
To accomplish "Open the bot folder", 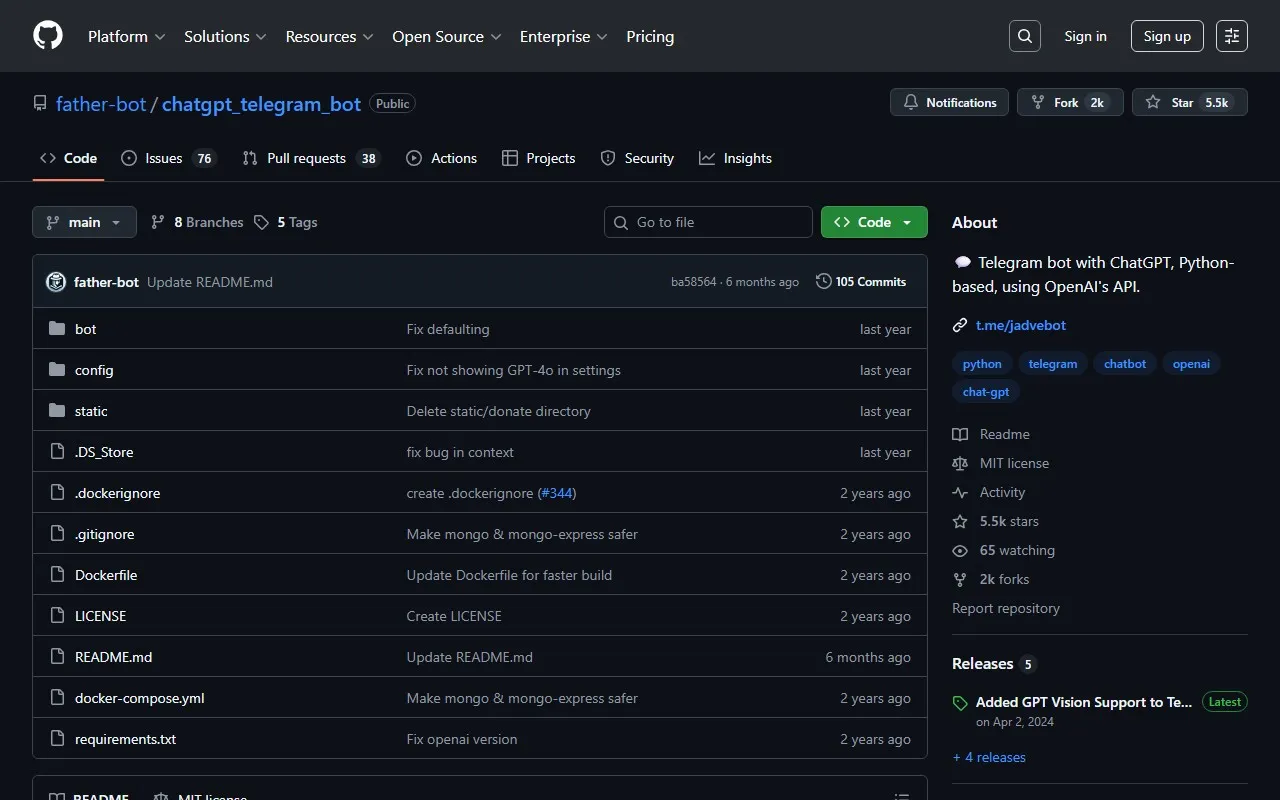I will pyautogui.click(x=86, y=329).
